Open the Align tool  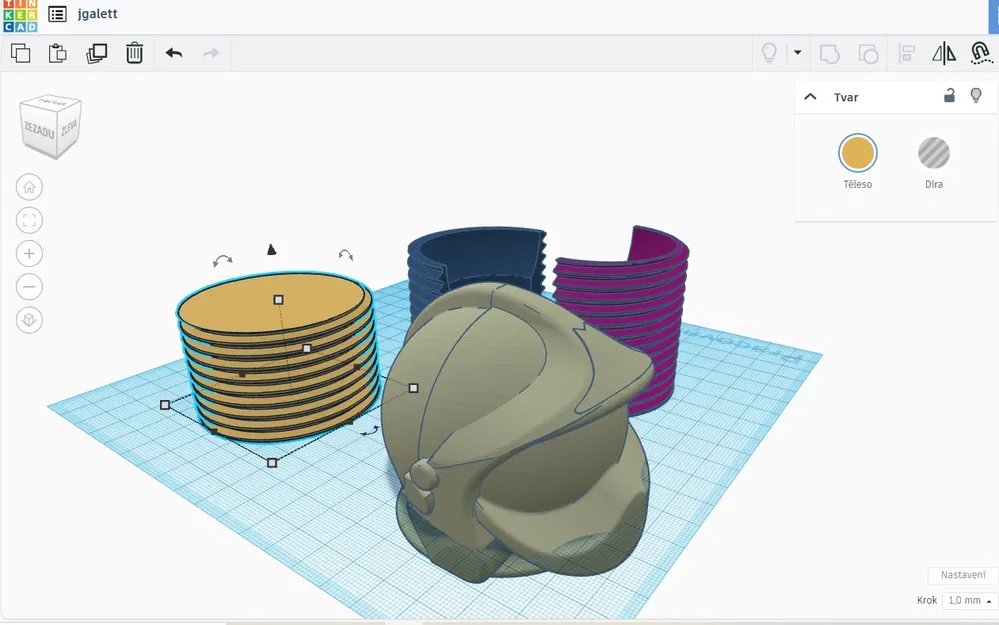click(907, 54)
